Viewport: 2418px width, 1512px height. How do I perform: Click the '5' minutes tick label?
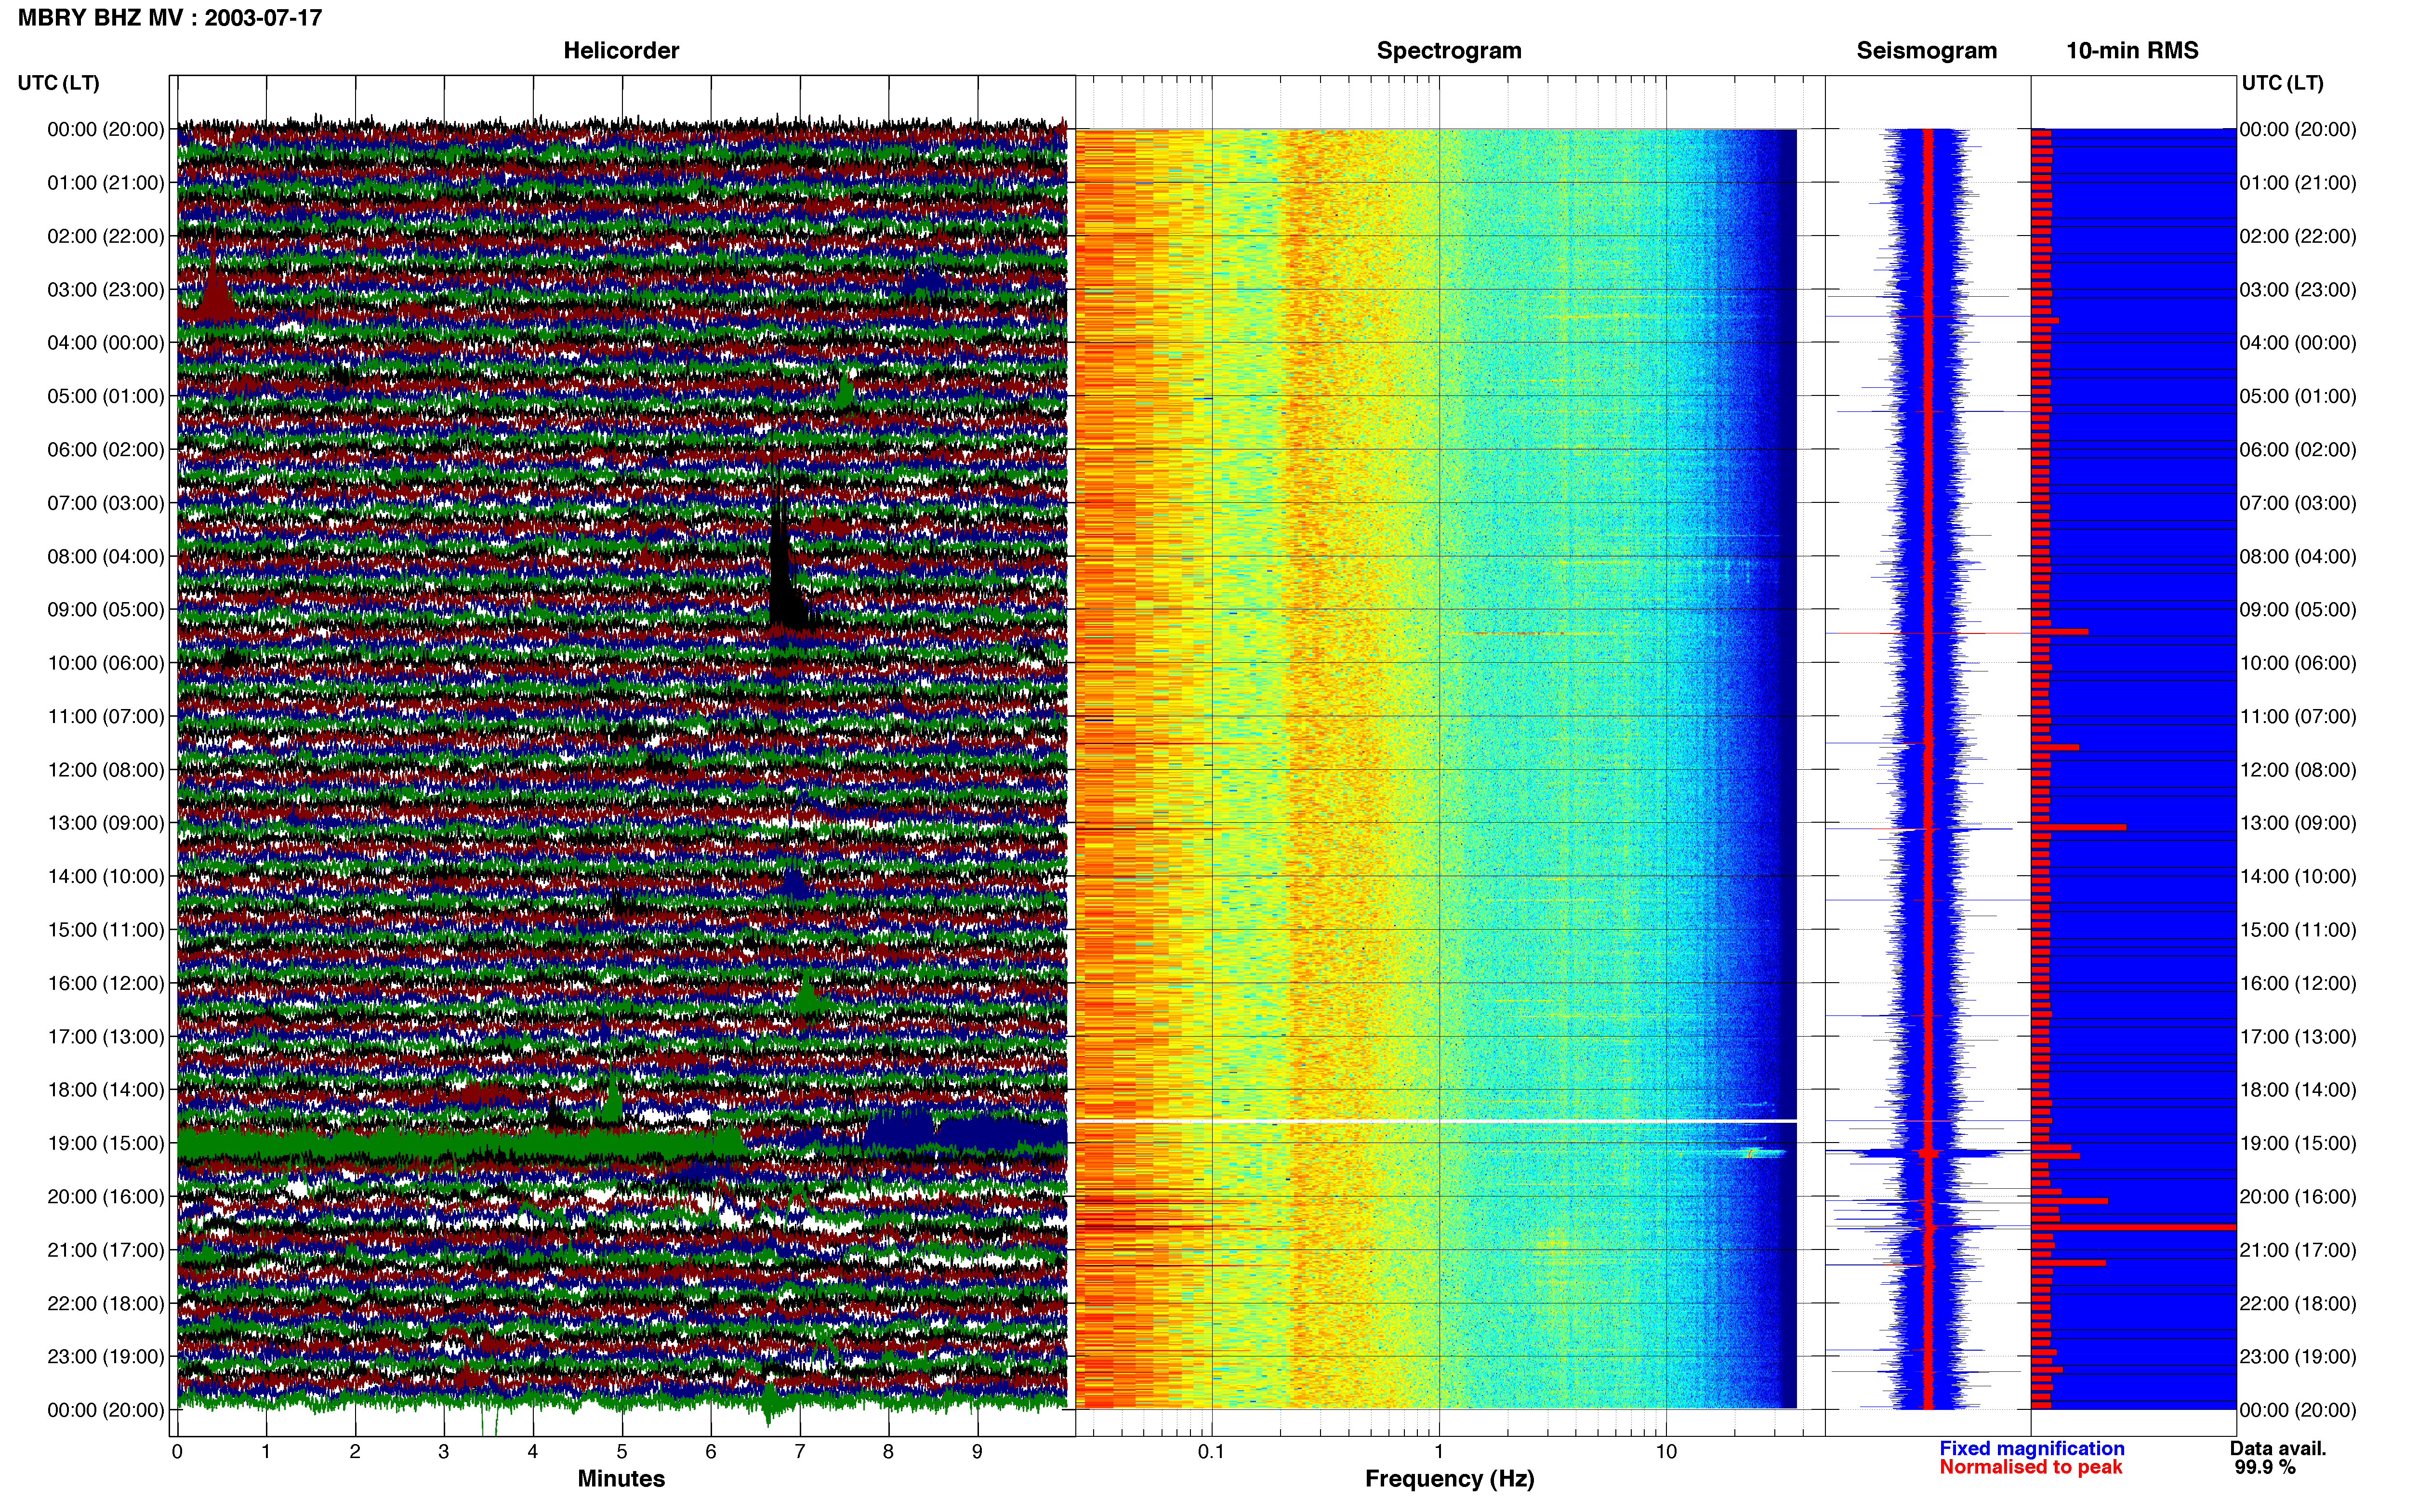point(622,1452)
